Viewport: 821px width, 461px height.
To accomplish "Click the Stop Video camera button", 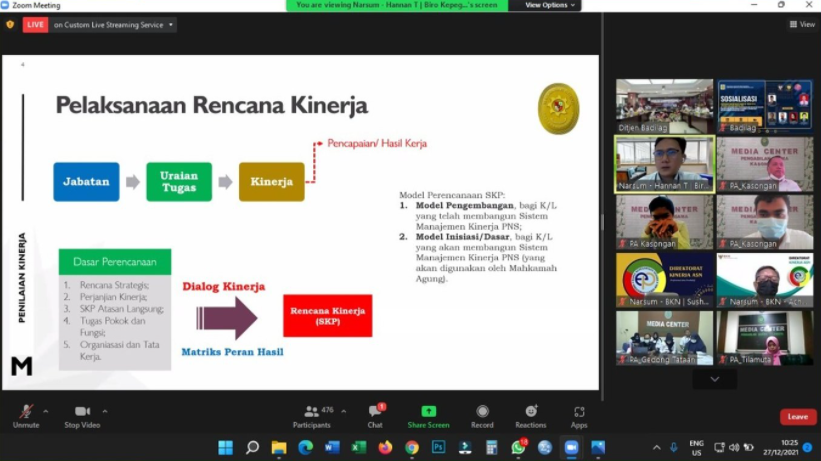I will pyautogui.click(x=82, y=414).
